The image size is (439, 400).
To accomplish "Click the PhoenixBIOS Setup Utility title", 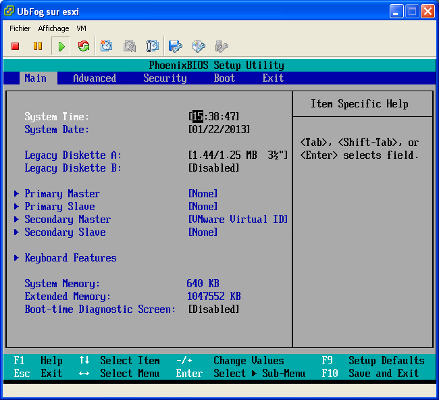I will 217,65.
